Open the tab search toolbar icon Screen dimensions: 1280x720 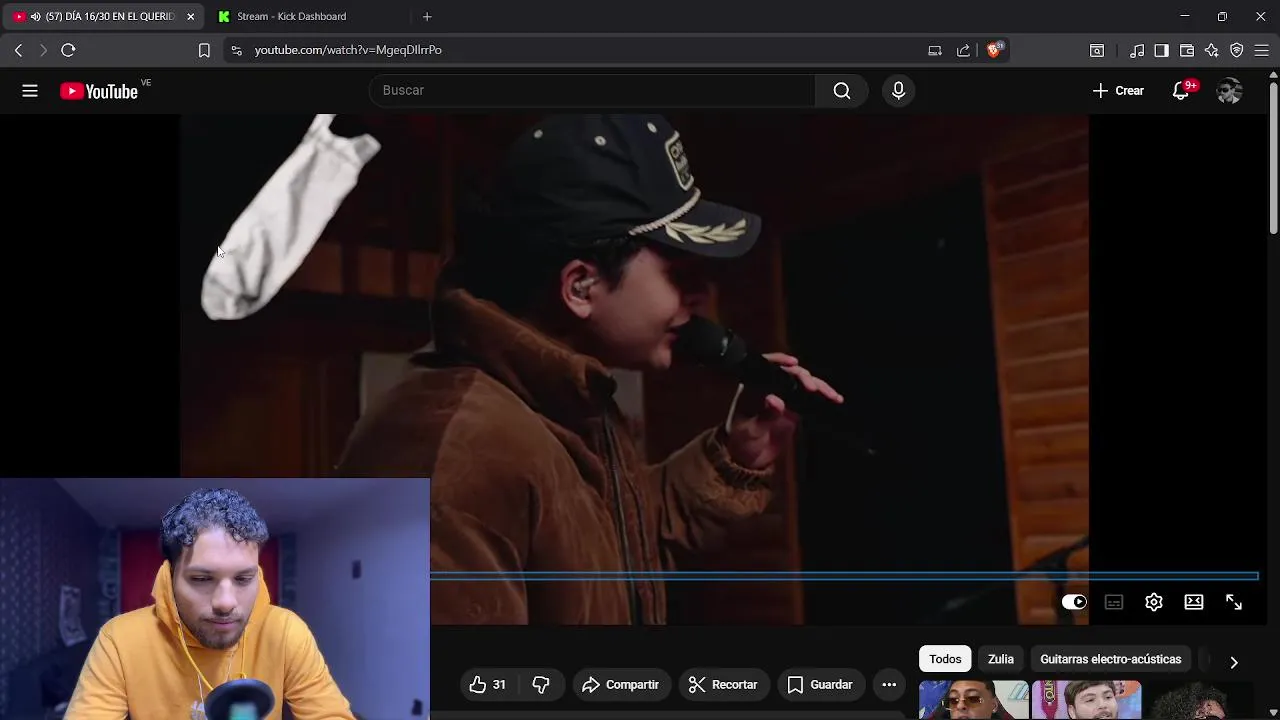[x=1097, y=50]
